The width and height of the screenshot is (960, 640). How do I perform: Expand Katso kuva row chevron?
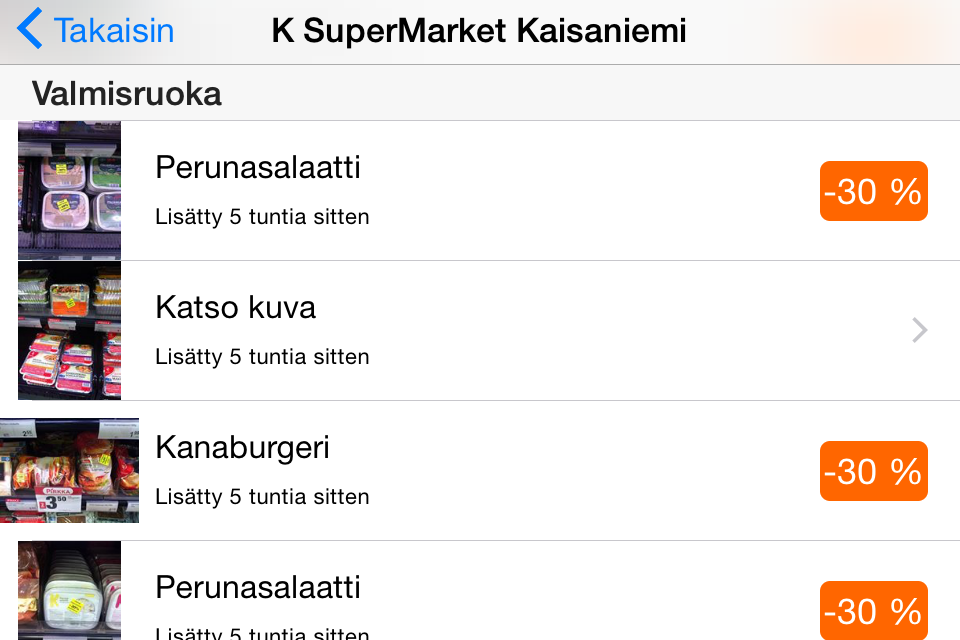click(x=920, y=330)
